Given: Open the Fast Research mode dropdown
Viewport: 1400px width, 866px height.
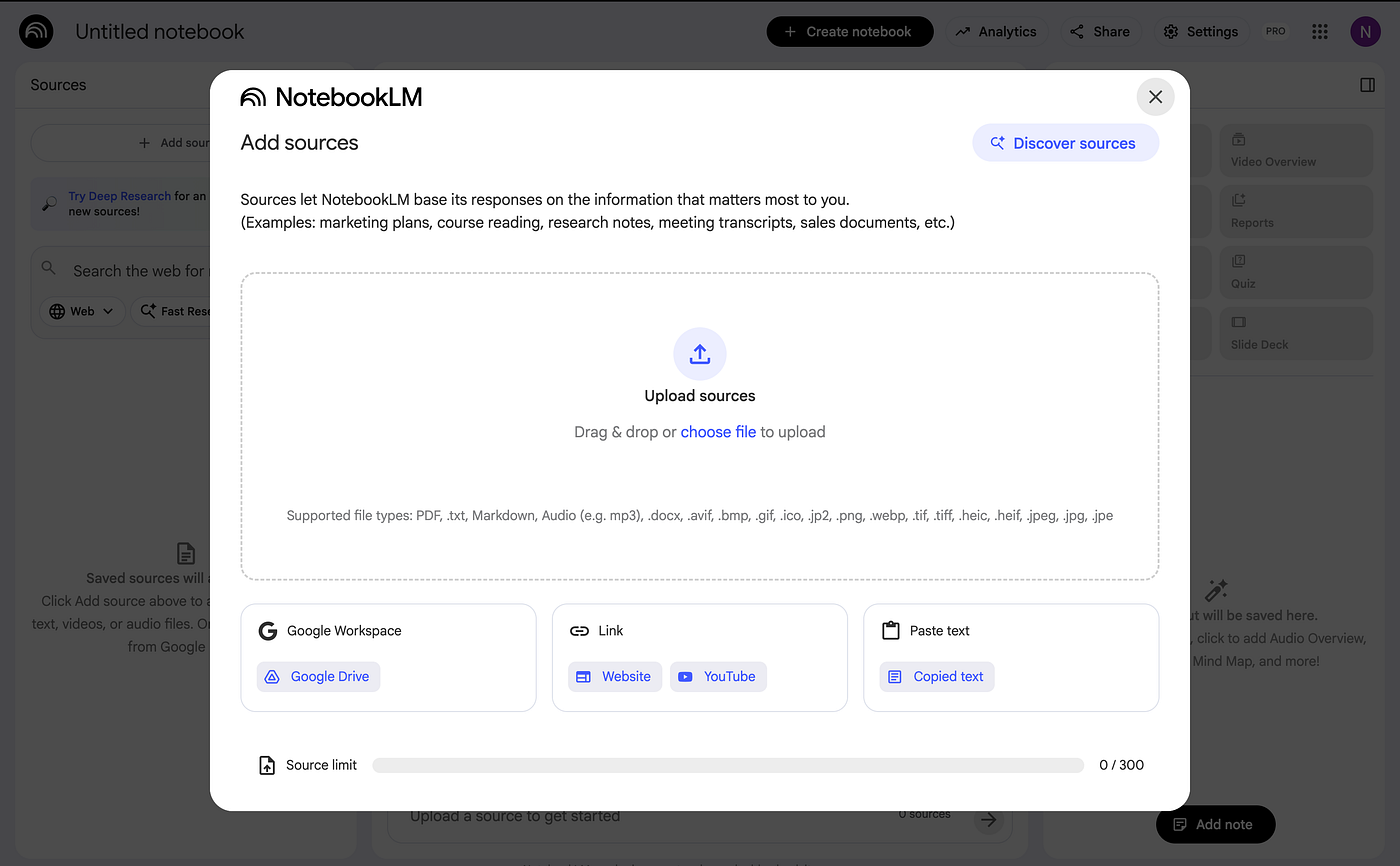Looking at the screenshot, I should click(175, 311).
